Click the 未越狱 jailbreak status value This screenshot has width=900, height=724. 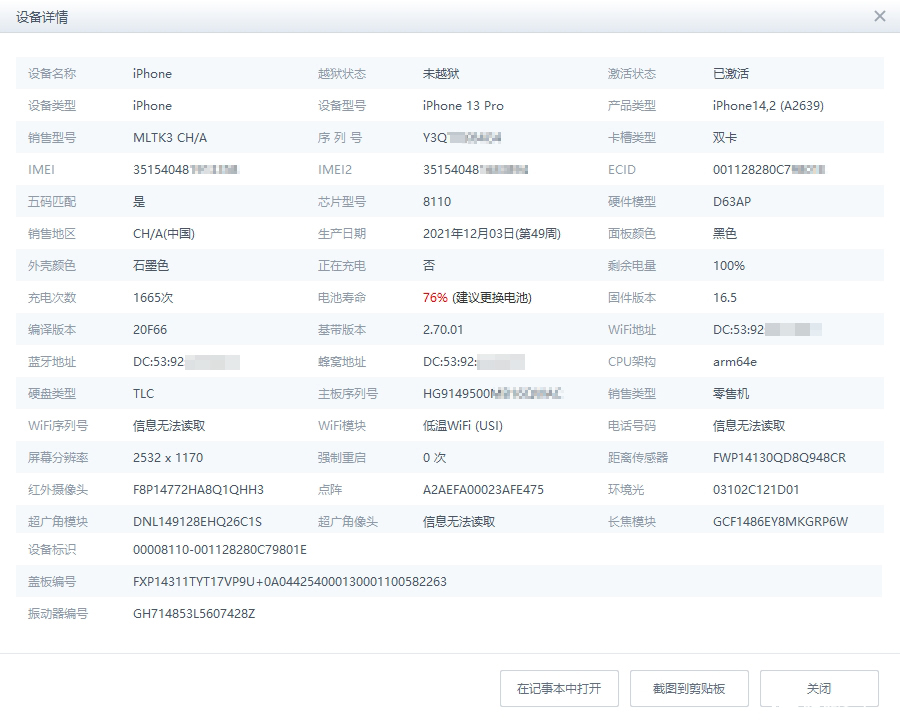click(x=441, y=73)
